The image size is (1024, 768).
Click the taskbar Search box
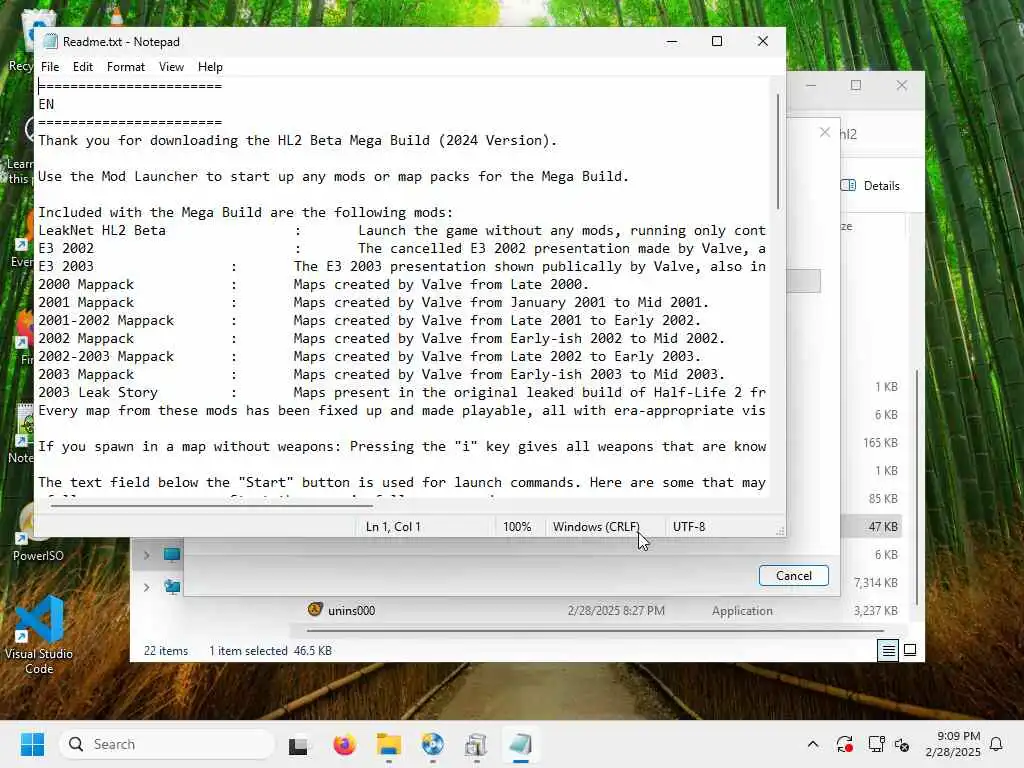point(167,744)
